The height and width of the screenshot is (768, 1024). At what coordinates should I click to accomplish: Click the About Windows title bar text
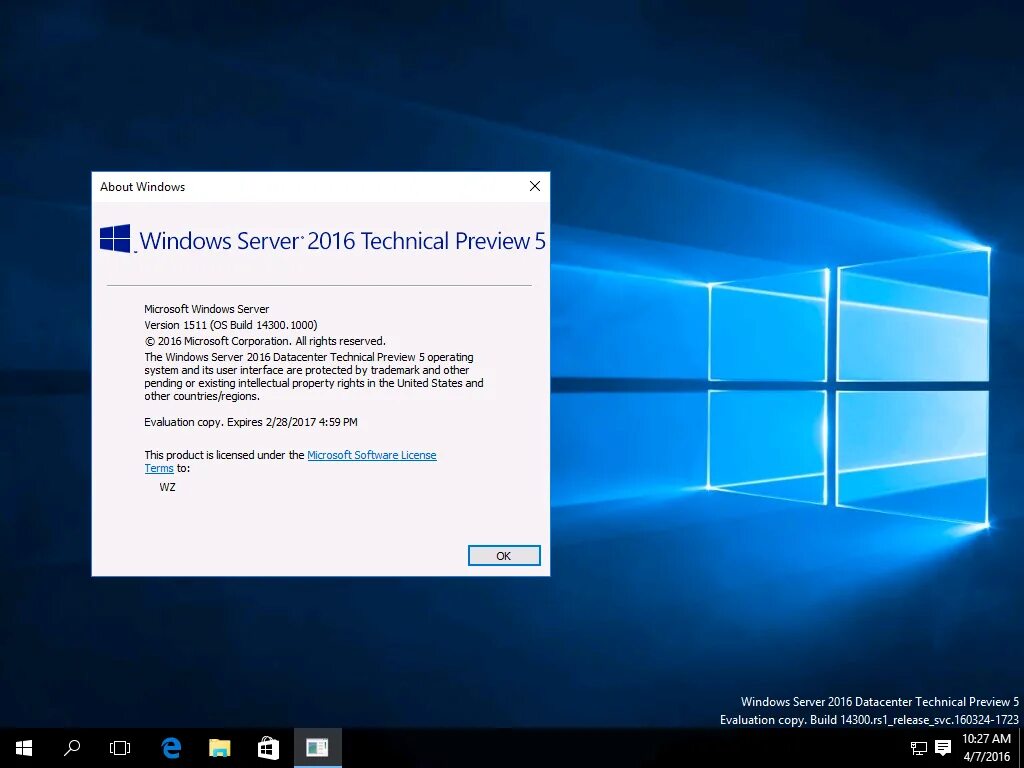(x=142, y=187)
